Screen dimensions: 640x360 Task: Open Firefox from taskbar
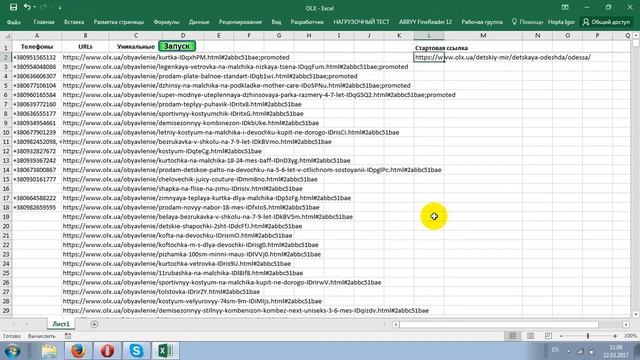78,351
